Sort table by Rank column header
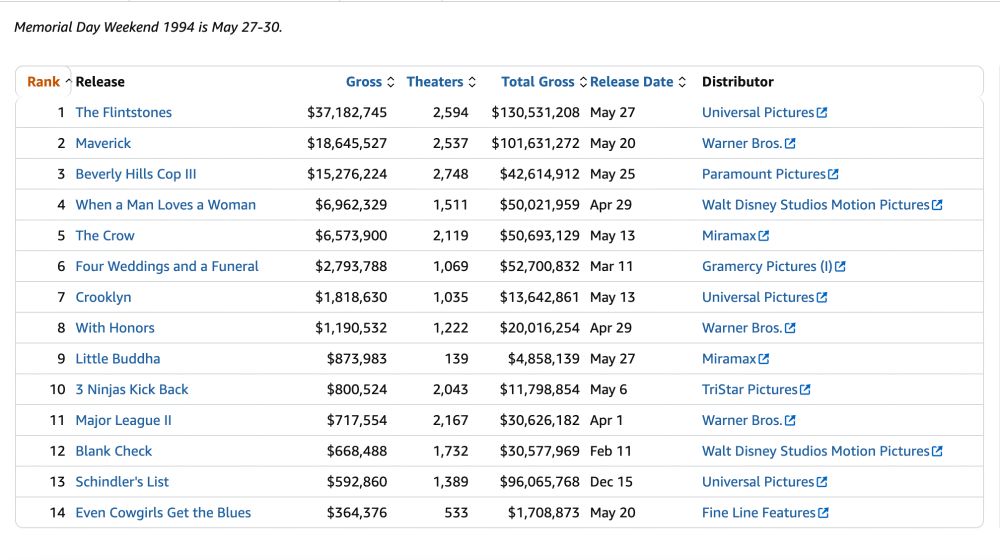Viewport: 1000px width, 560px height. click(x=43, y=82)
